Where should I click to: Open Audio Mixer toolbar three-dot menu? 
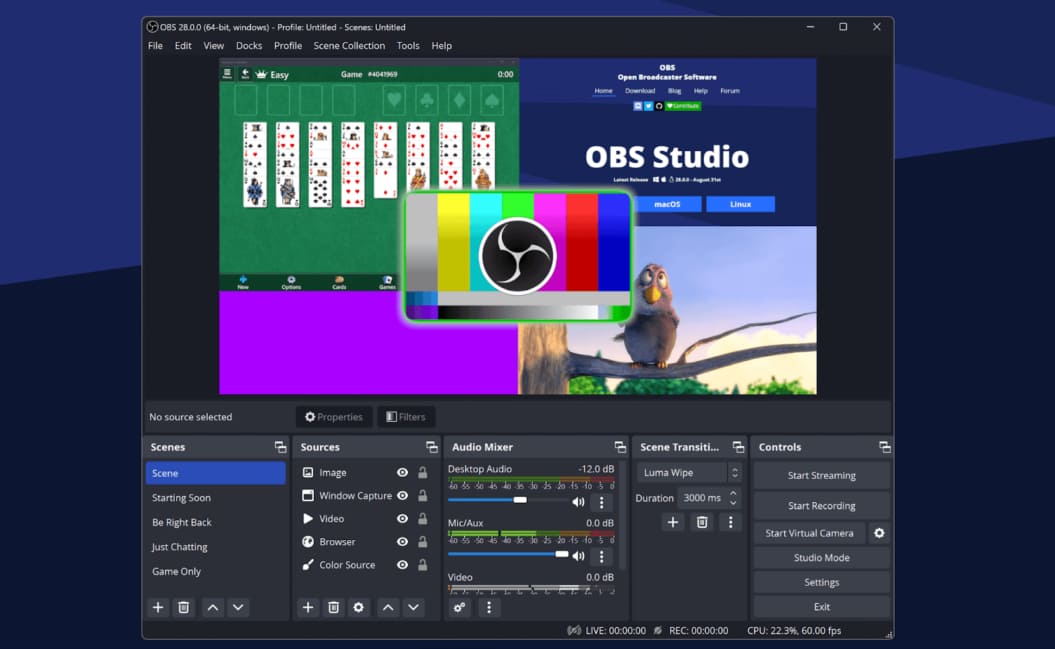(x=489, y=607)
